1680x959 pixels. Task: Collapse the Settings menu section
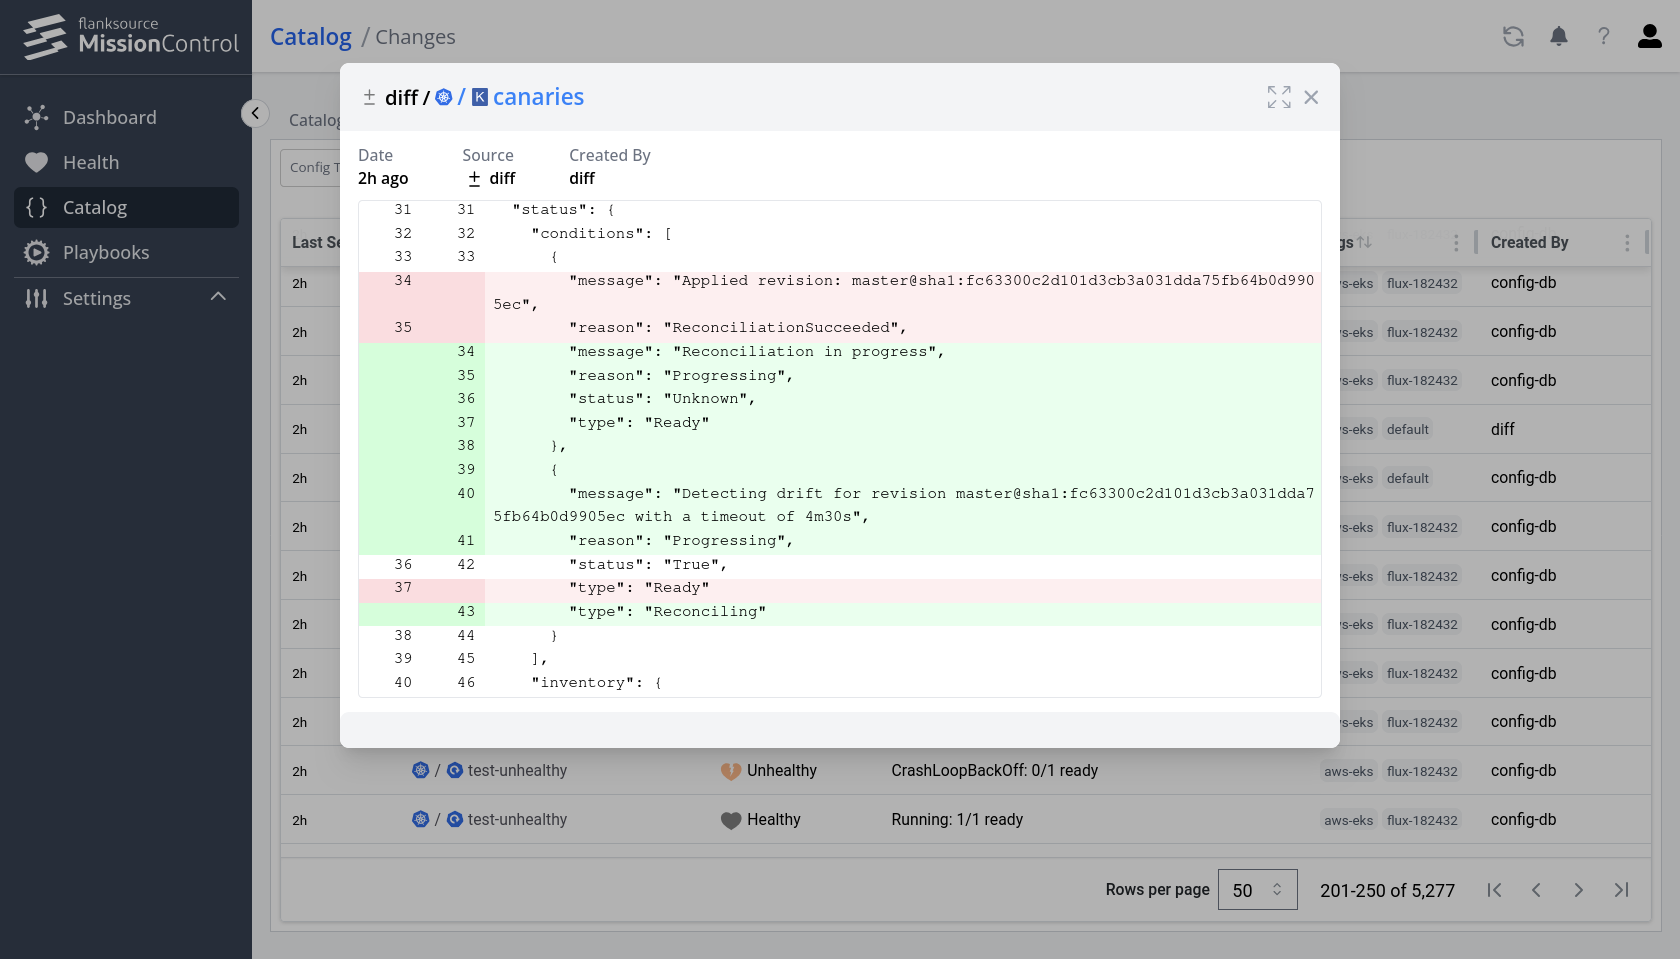tap(218, 297)
